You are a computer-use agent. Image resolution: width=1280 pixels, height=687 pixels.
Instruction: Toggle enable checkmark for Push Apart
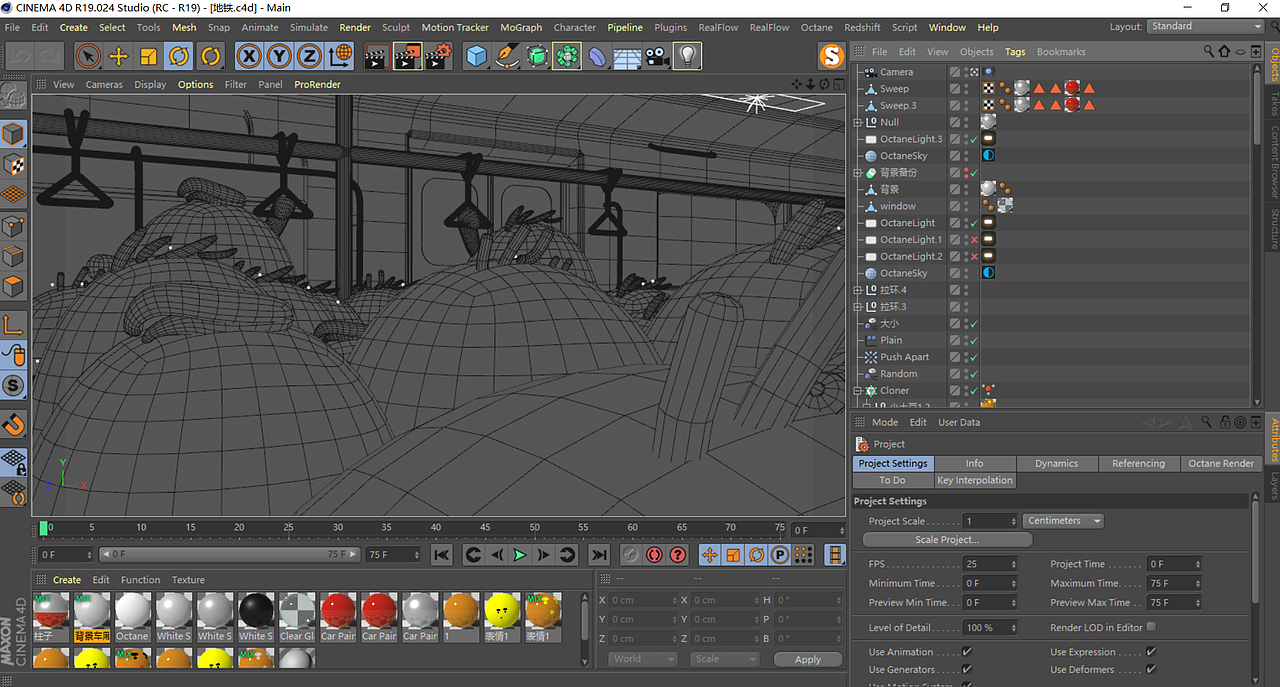(x=974, y=357)
